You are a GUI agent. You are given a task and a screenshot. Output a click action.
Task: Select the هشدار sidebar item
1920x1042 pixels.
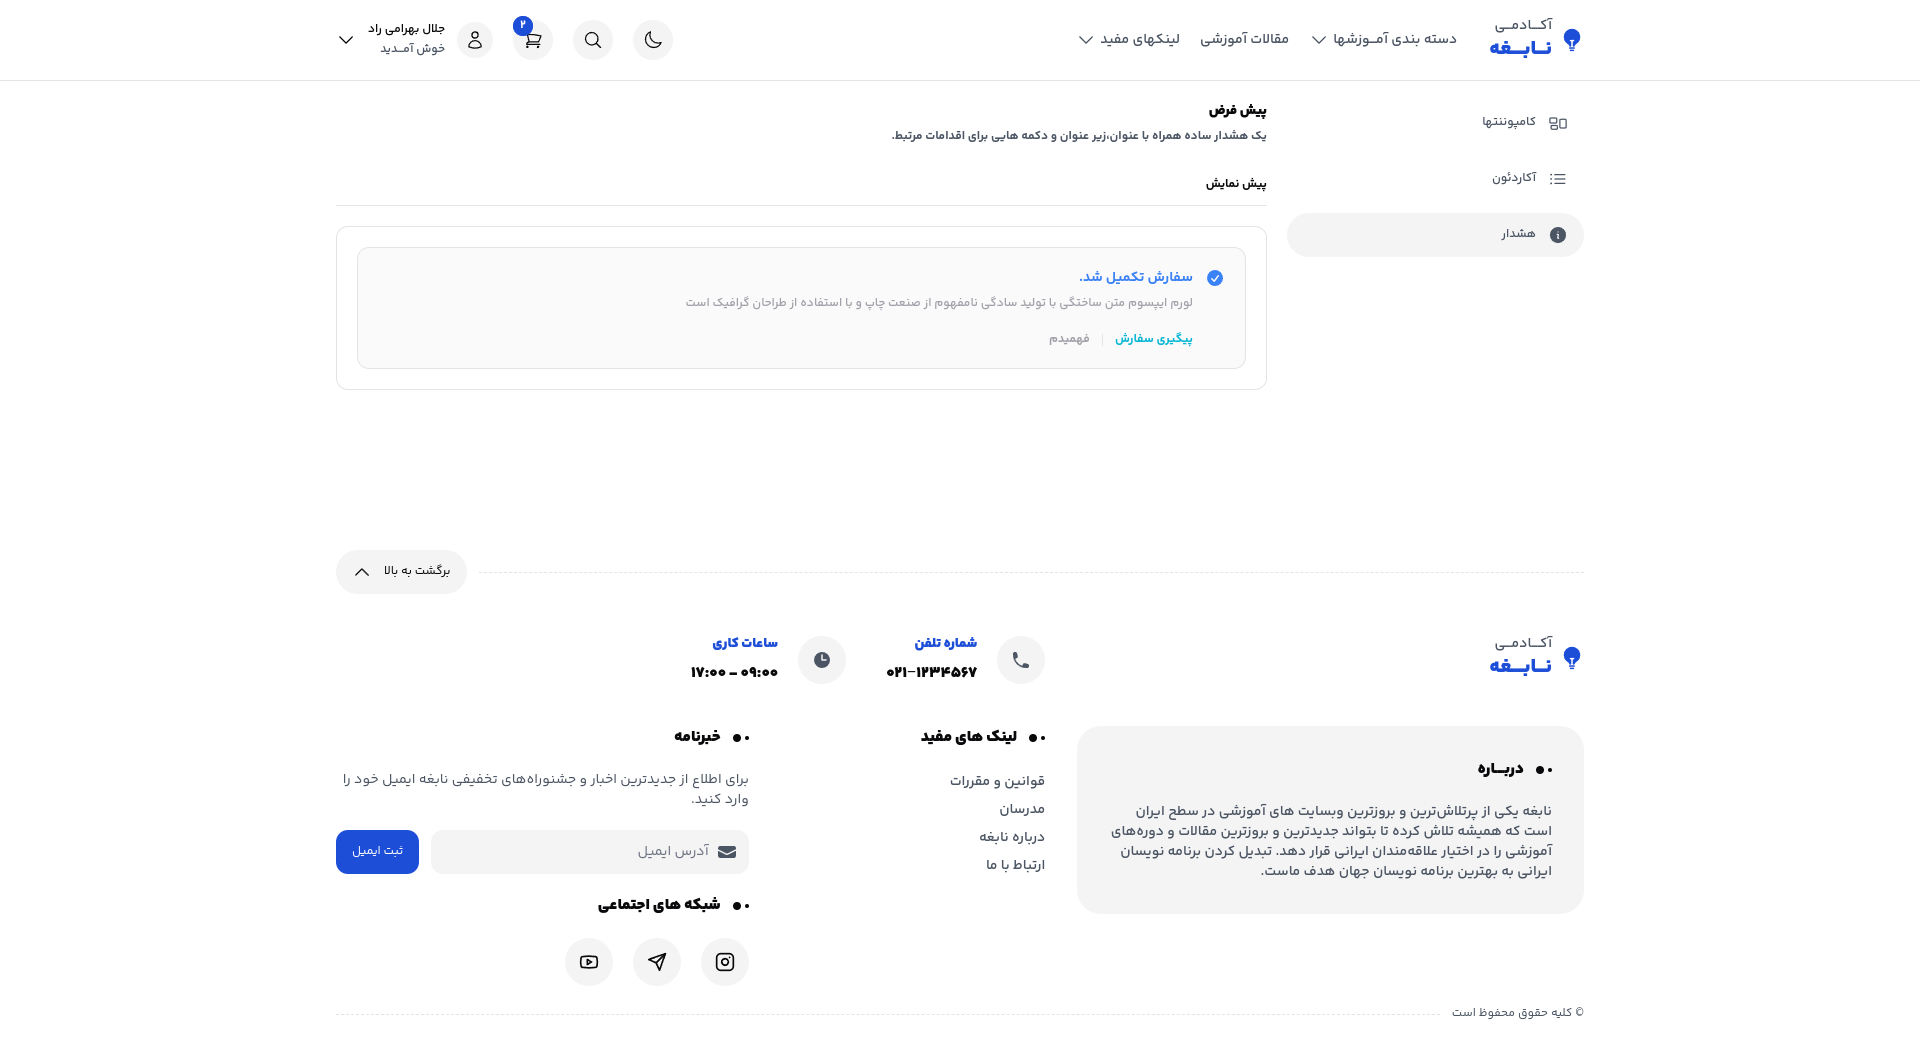click(x=1435, y=235)
